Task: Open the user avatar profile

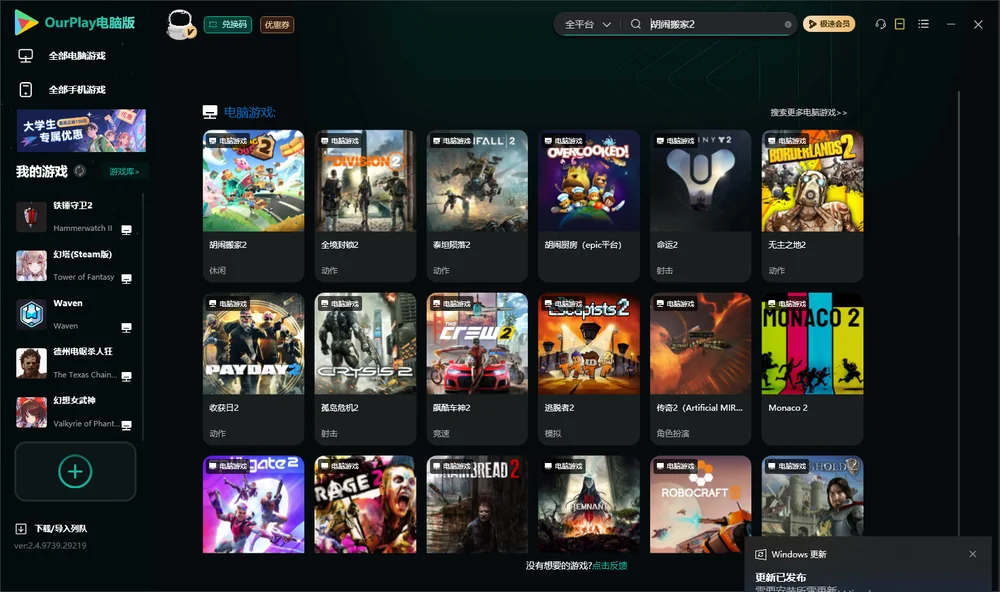Action: click(180, 24)
